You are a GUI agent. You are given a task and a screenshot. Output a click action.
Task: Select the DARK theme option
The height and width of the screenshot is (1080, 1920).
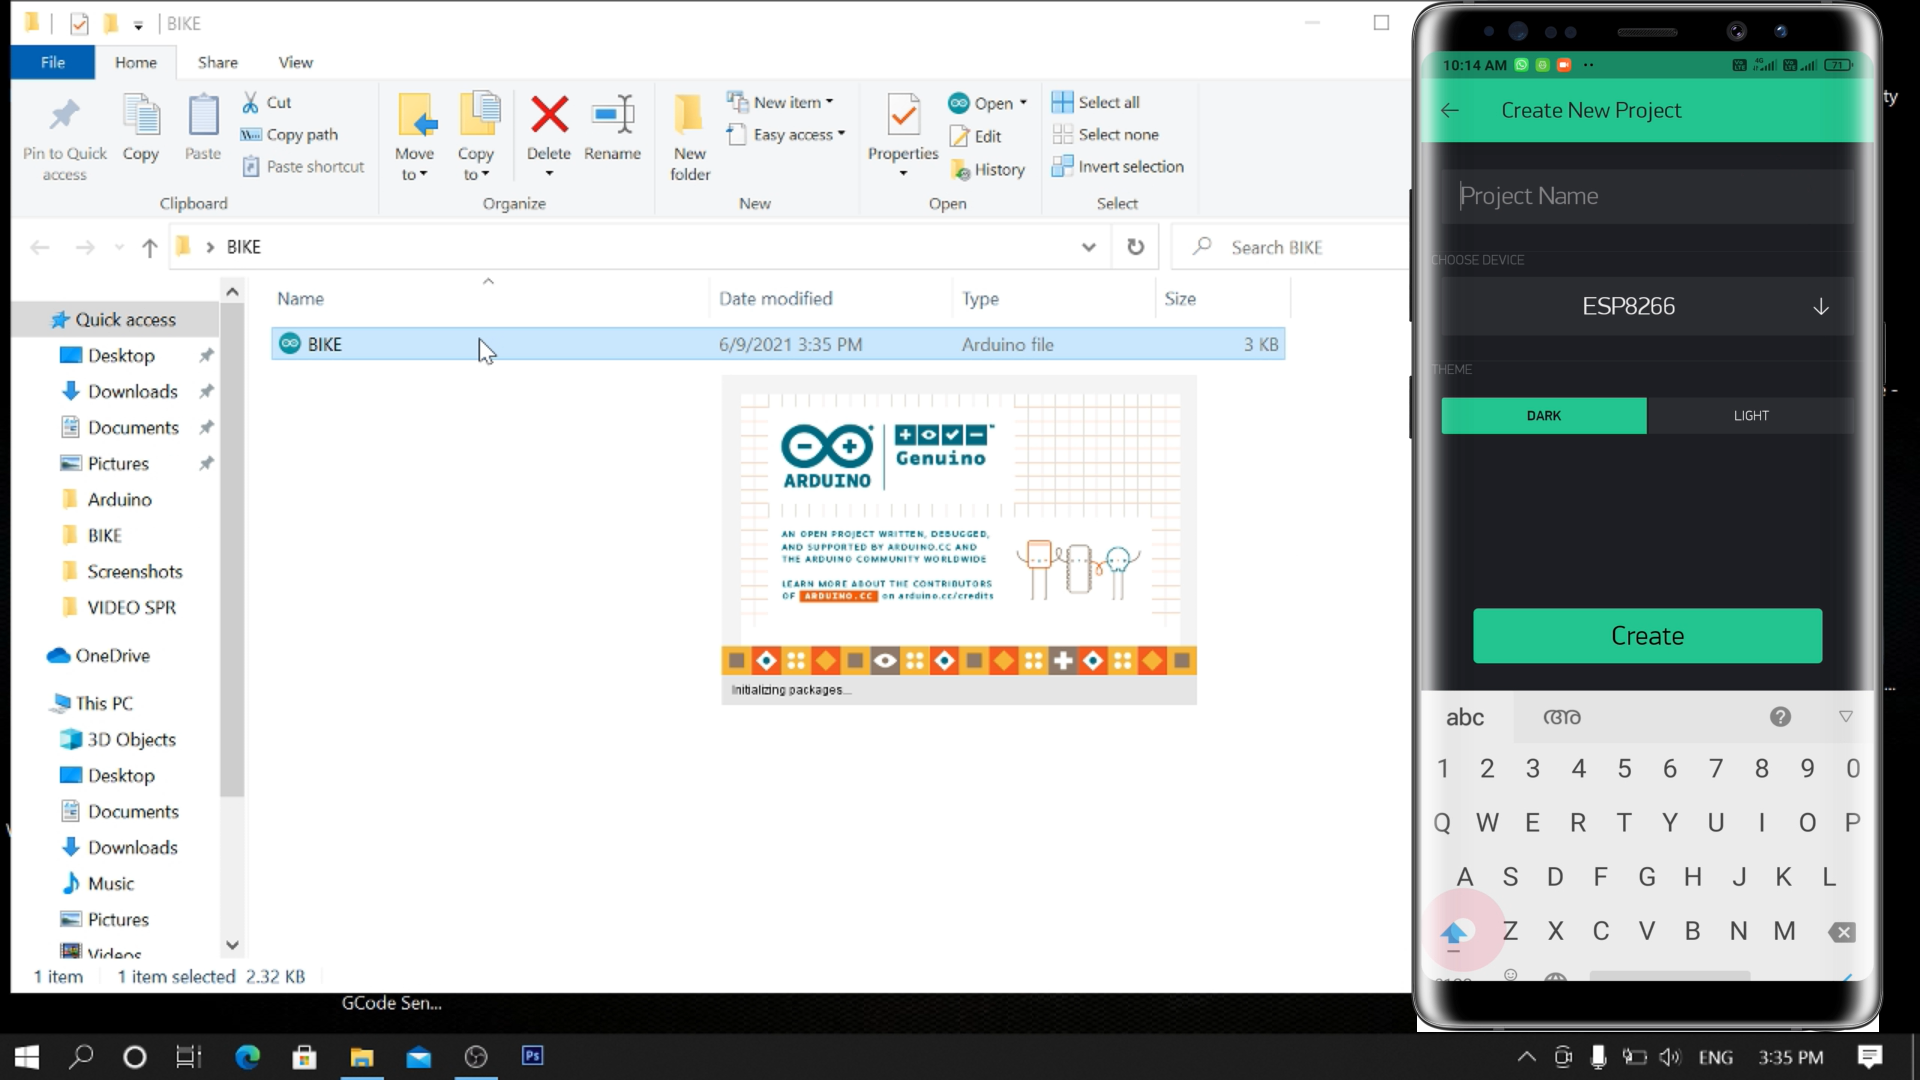[1543, 415]
